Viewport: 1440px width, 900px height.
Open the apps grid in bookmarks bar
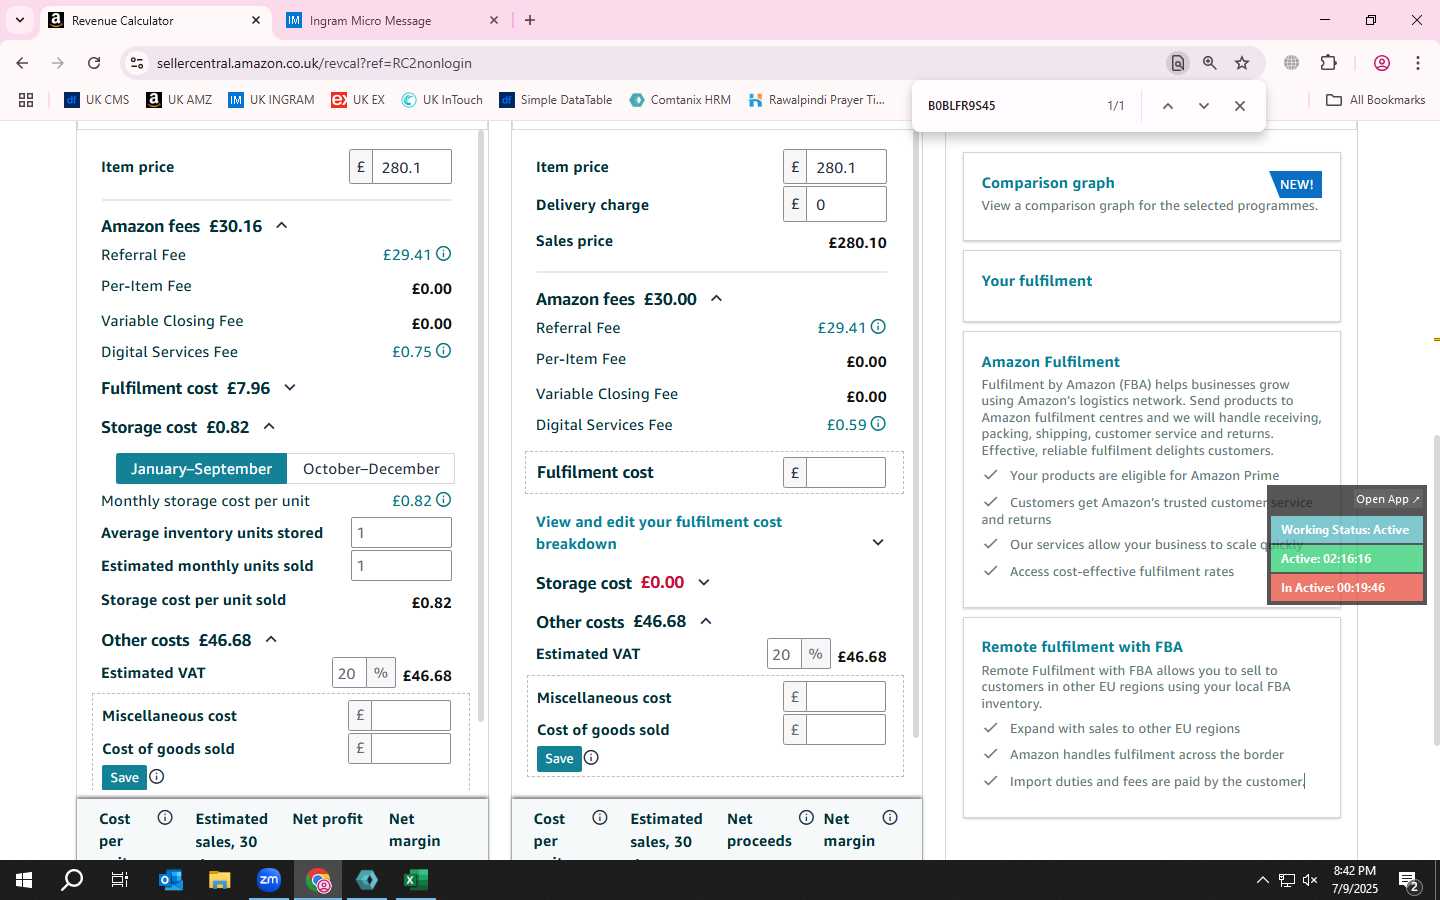26,100
